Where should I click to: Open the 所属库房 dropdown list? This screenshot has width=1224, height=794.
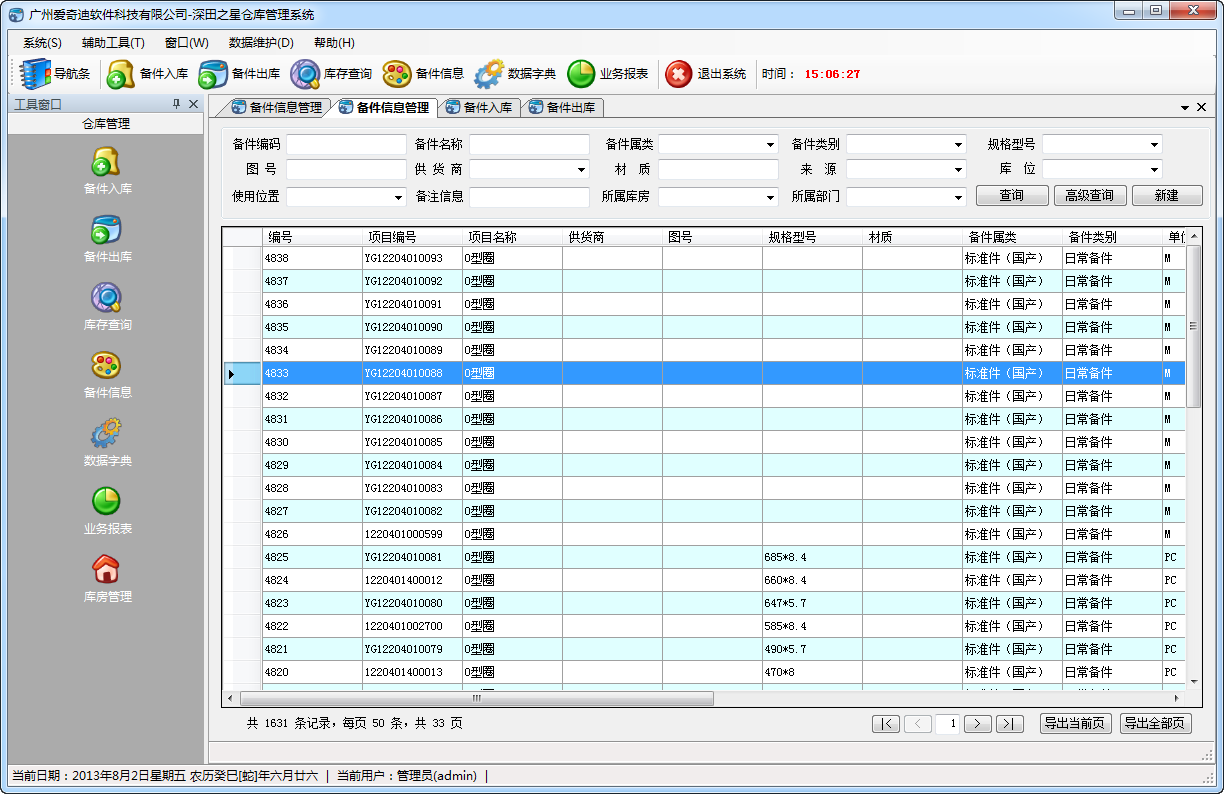coord(770,196)
